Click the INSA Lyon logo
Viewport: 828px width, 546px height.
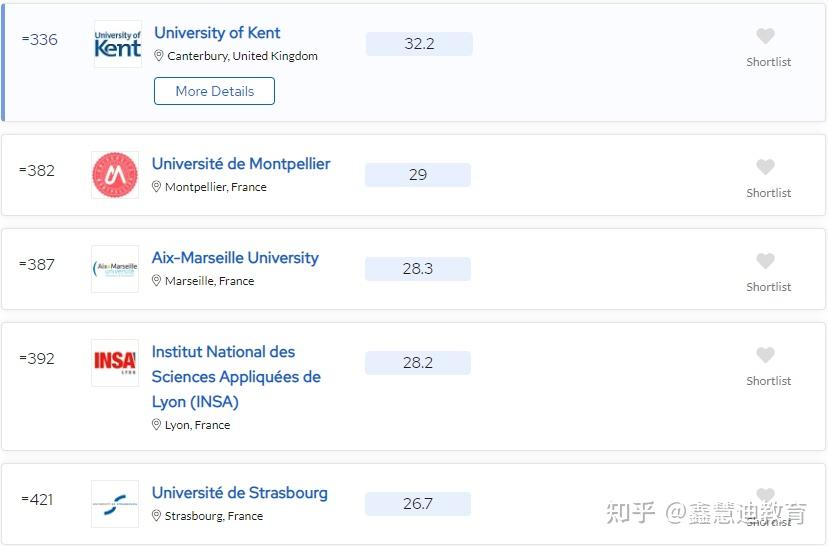pos(115,362)
